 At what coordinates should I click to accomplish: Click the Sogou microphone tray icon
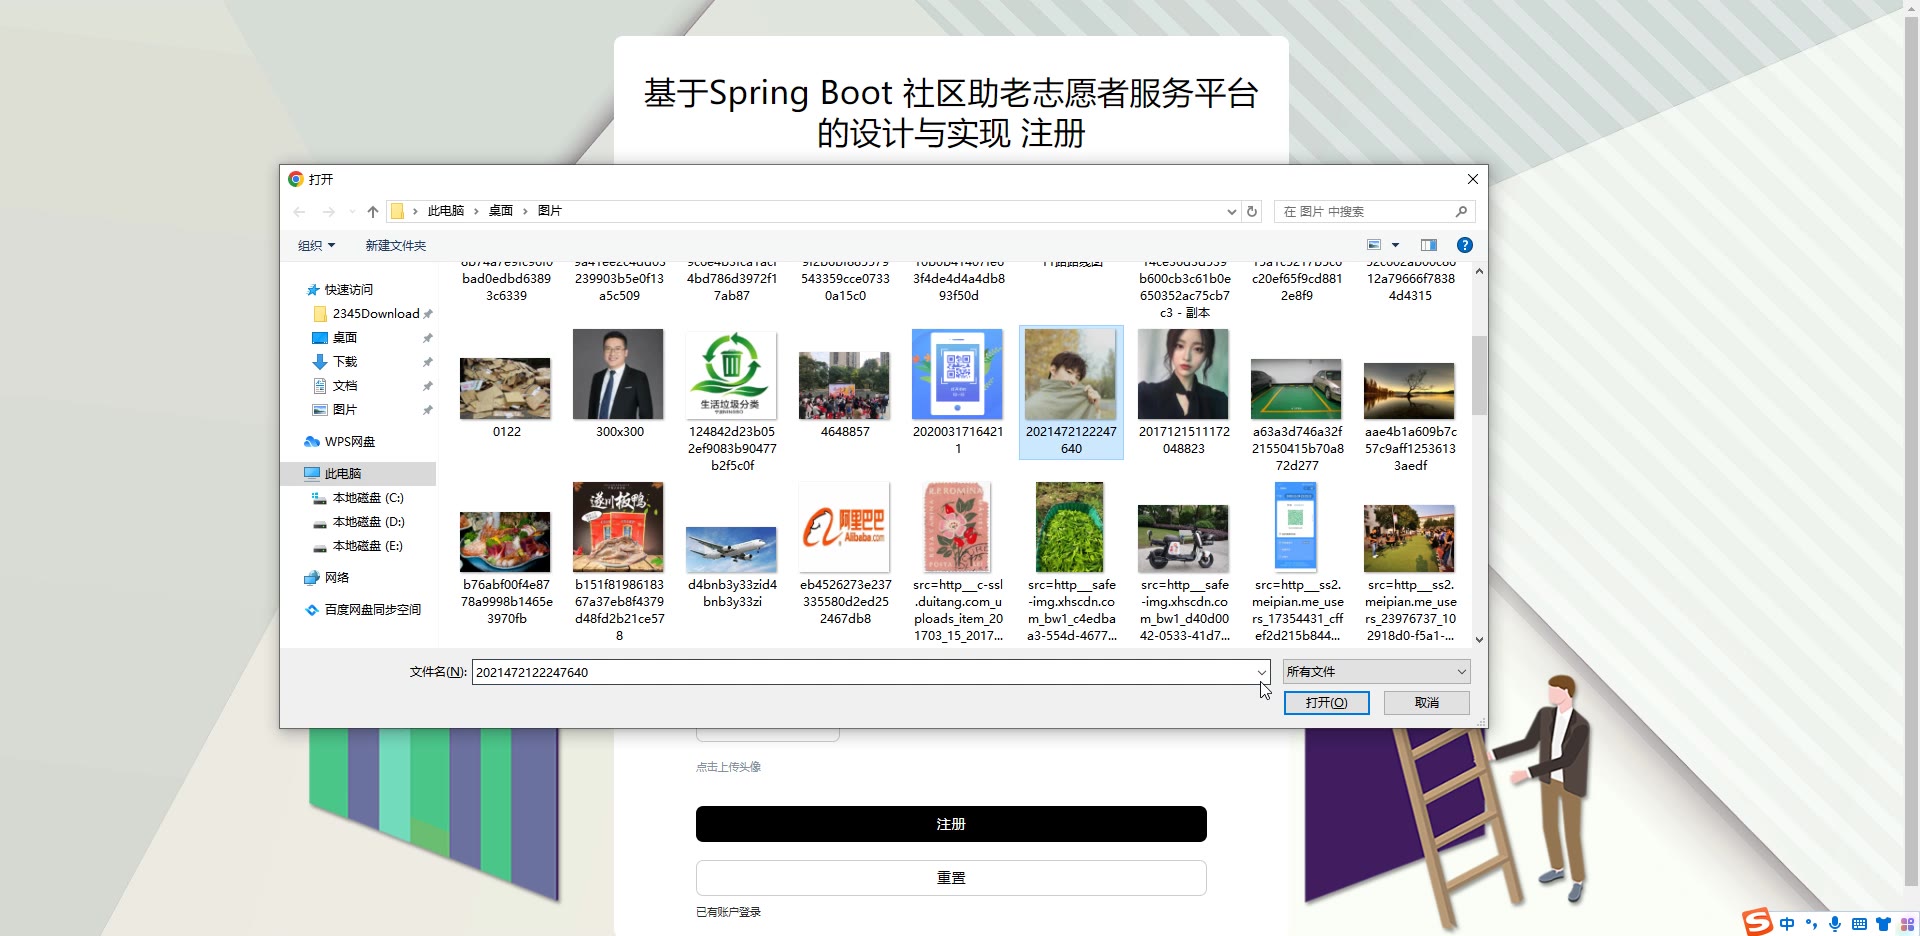pyautogui.click(x=1834, y=924)
